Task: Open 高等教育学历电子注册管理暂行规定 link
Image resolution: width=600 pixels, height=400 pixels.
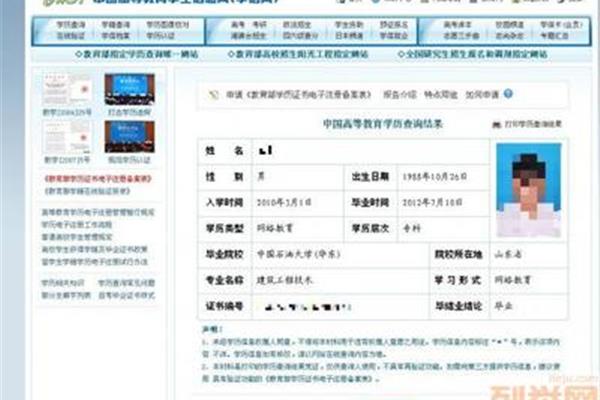Action: (98, 212)
